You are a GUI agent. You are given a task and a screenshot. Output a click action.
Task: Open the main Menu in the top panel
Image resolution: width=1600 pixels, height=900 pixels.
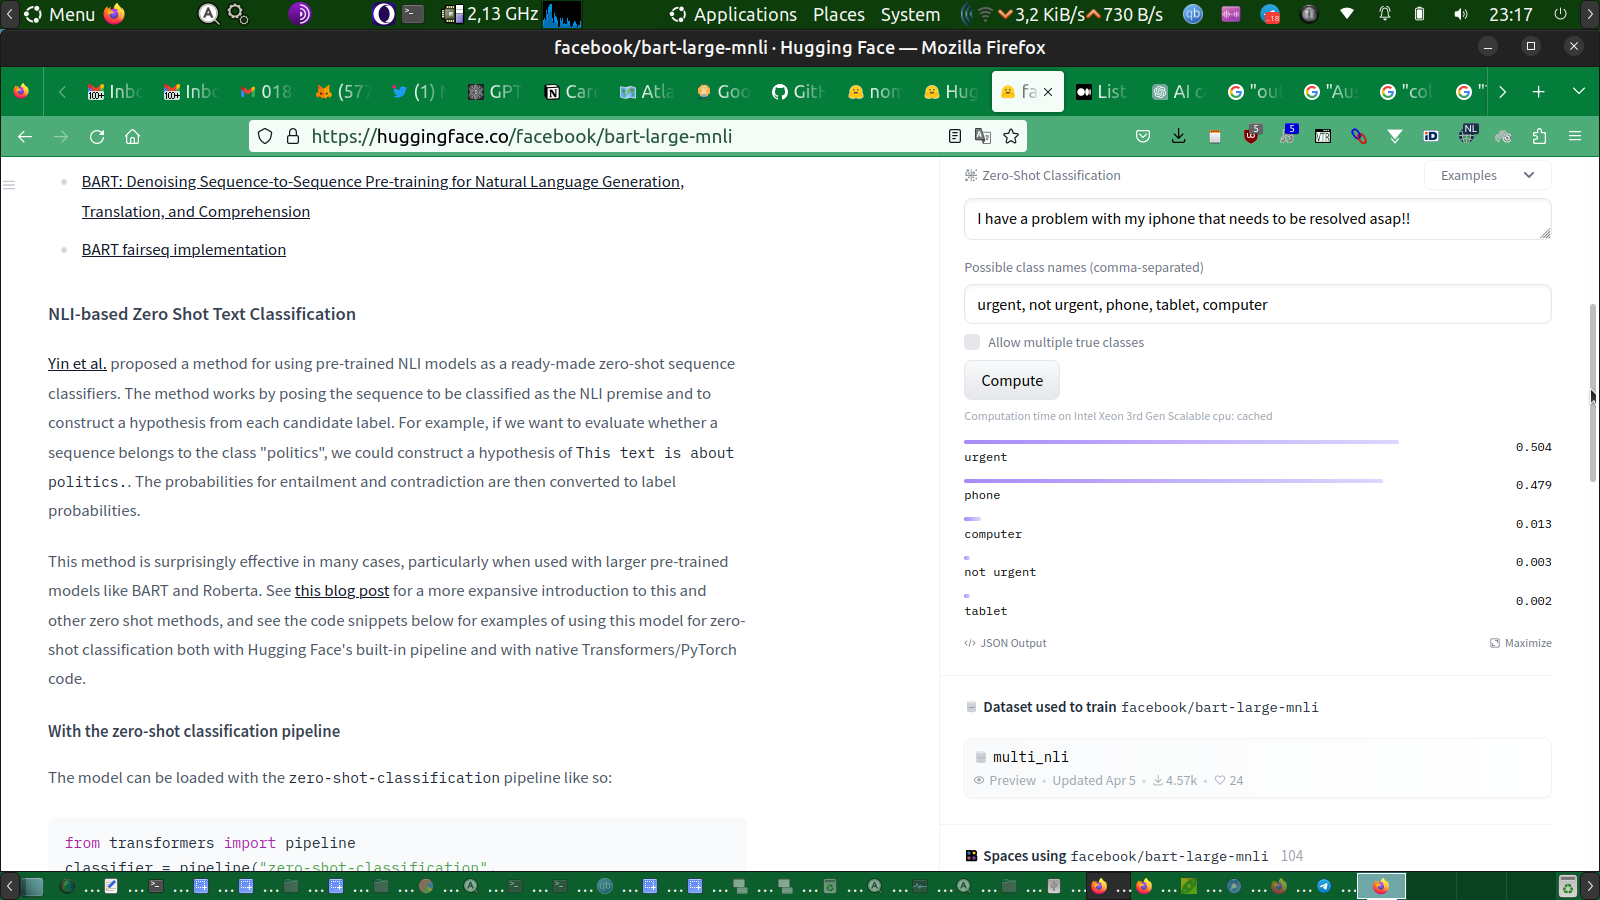(60, 14)
